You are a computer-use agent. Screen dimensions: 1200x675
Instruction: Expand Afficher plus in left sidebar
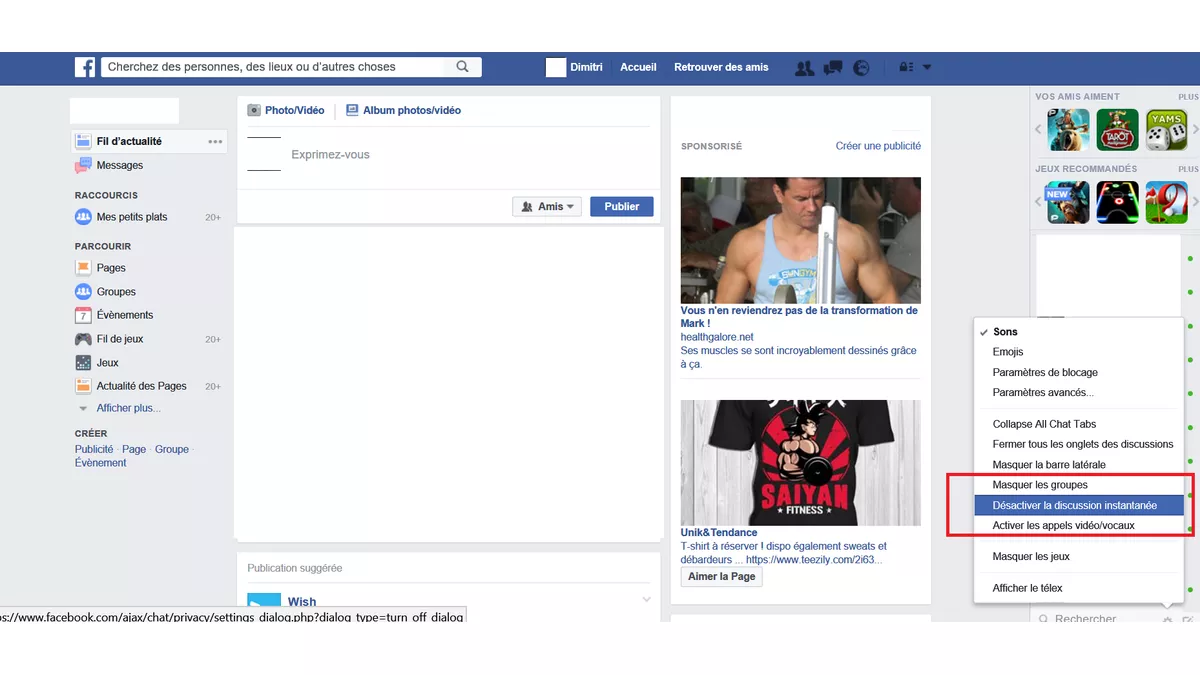pyautogui.click(x=128, y=408)
